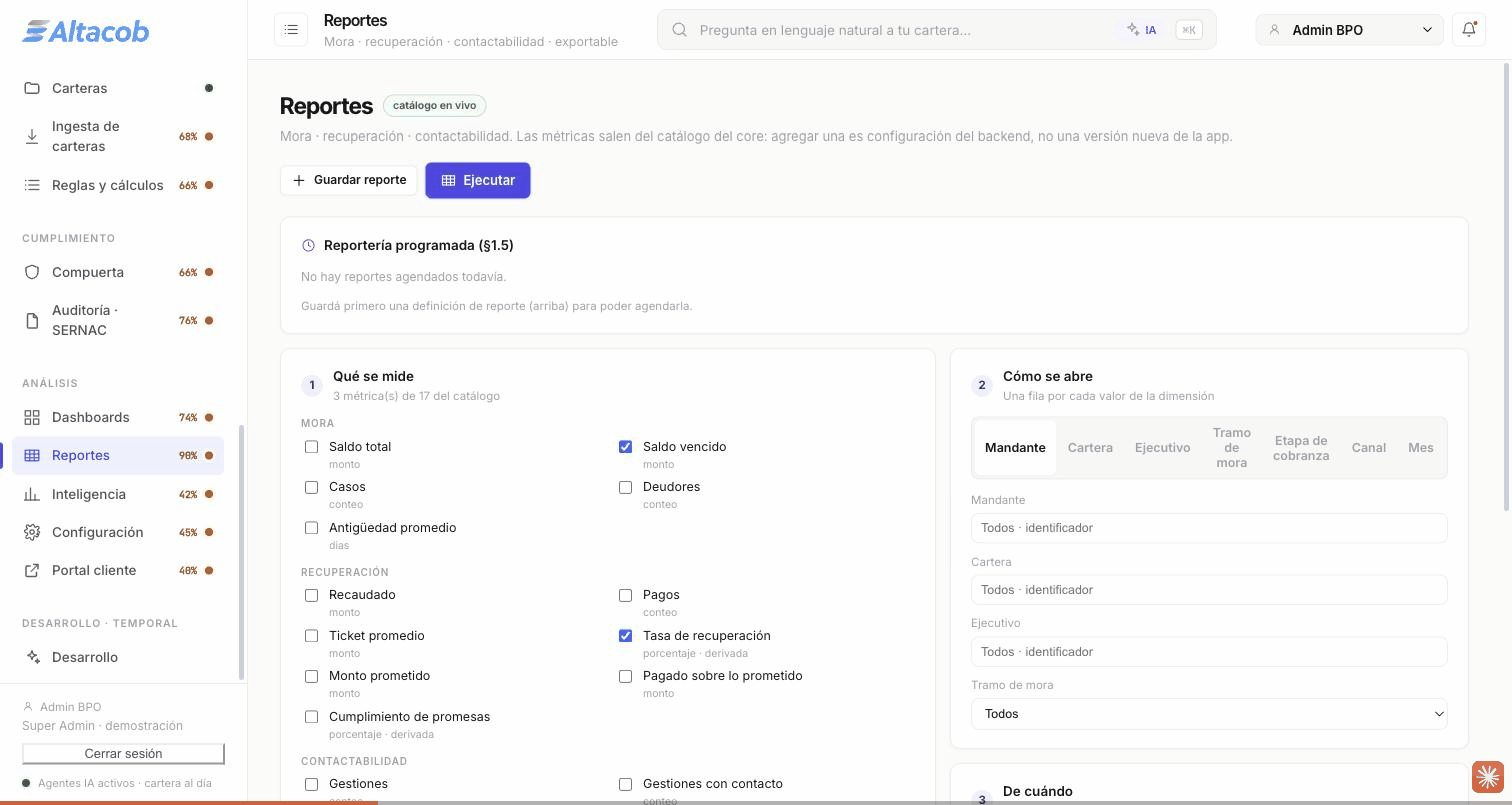Open the Admin BPO account dropdown

pos(1349,30)
